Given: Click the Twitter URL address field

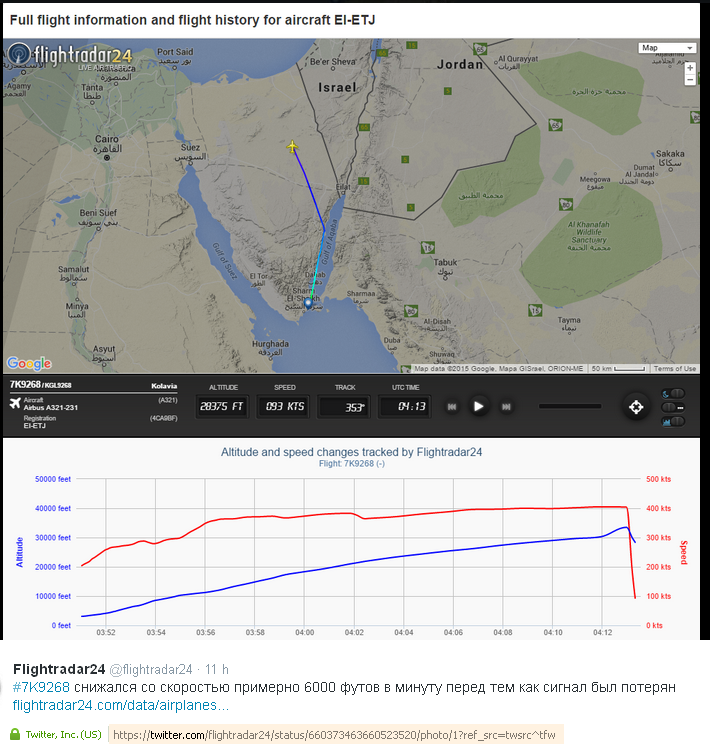Looking at the screenshot, I should click(x=335, y=735).
